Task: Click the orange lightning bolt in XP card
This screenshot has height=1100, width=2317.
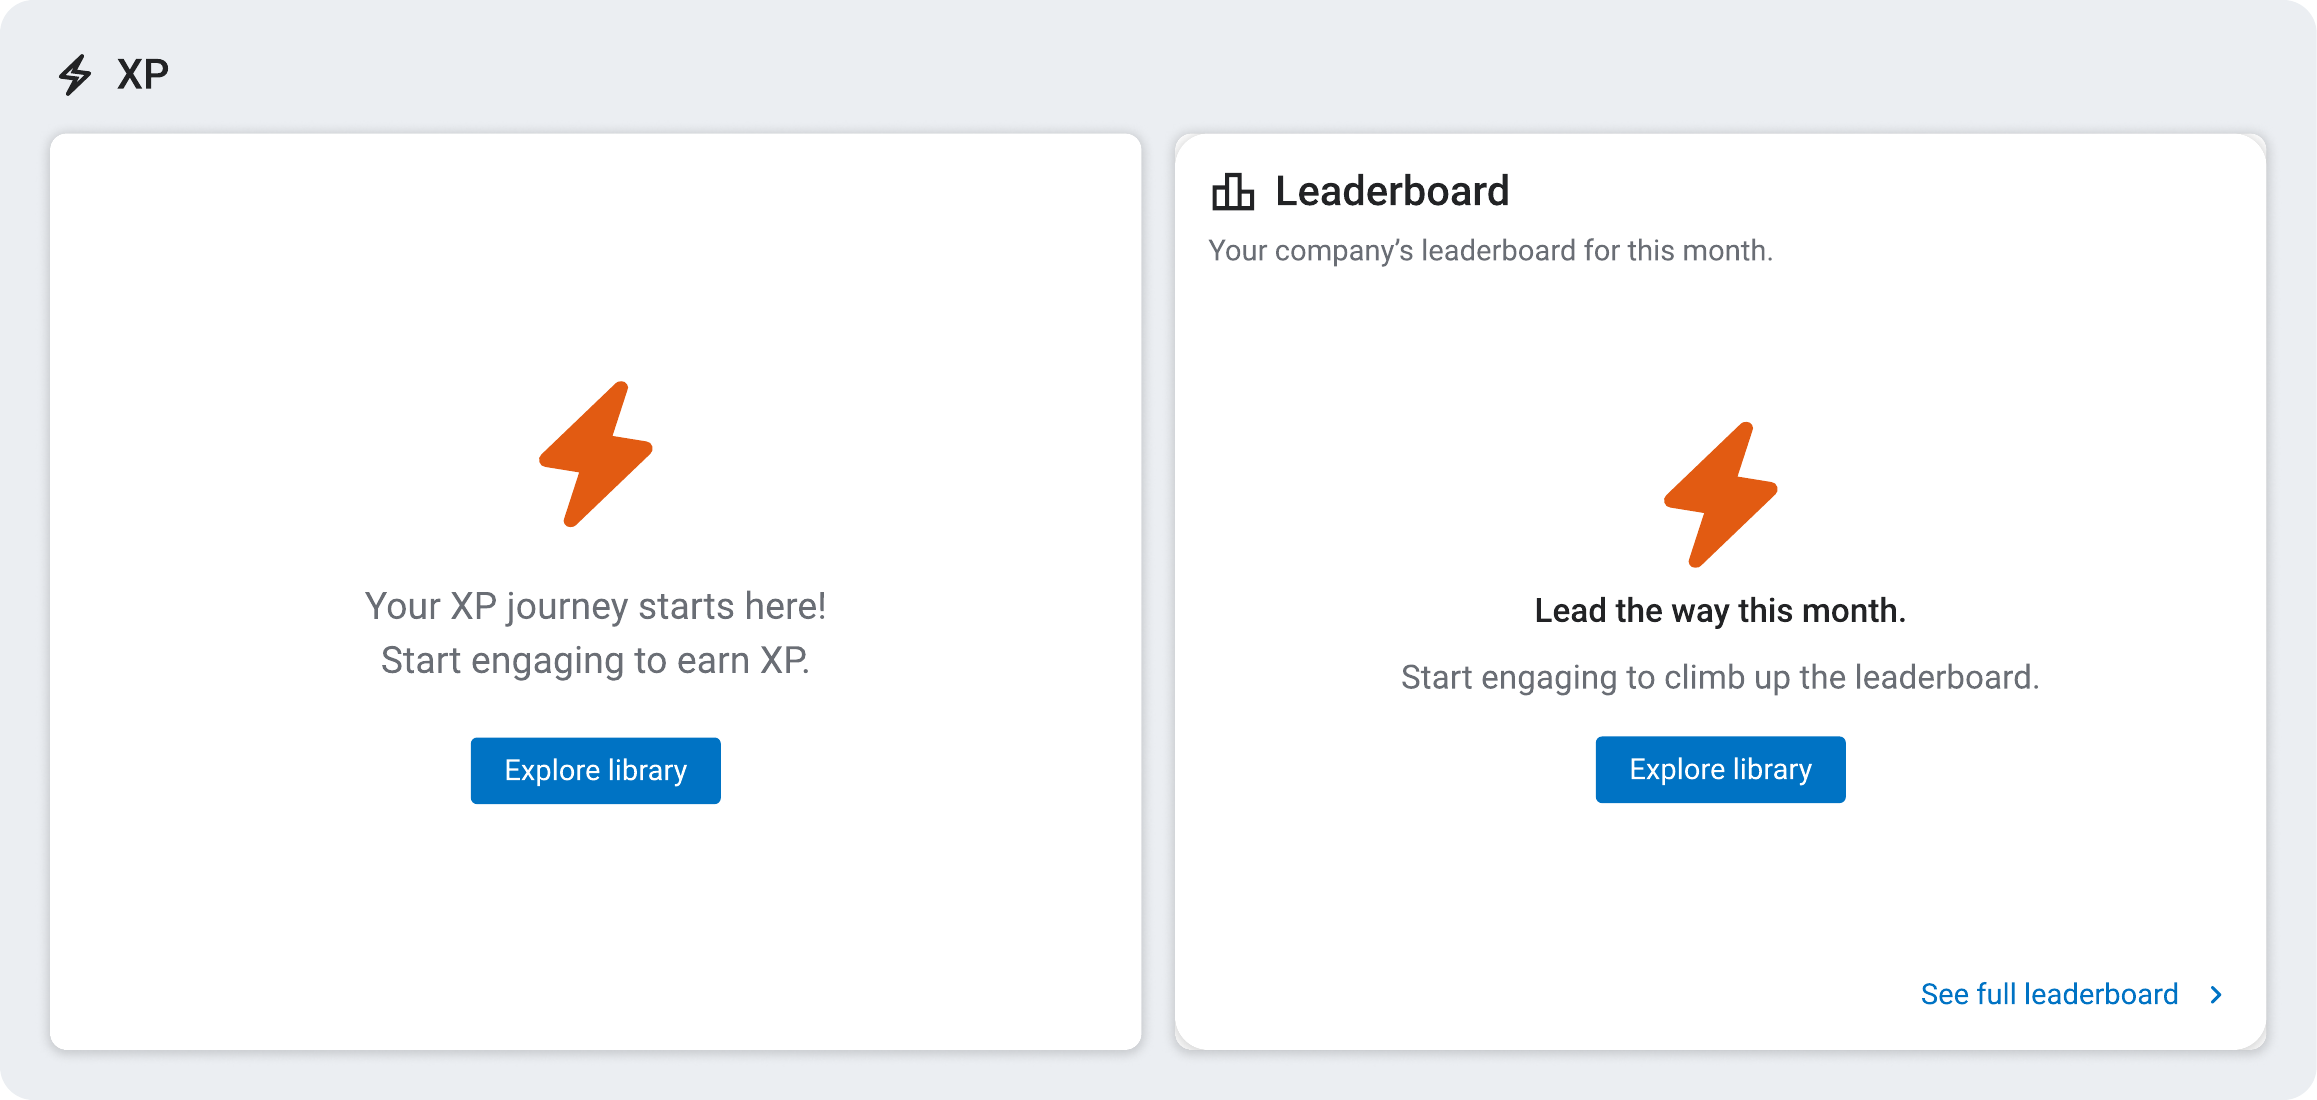Action: click(x=596, y=454)
